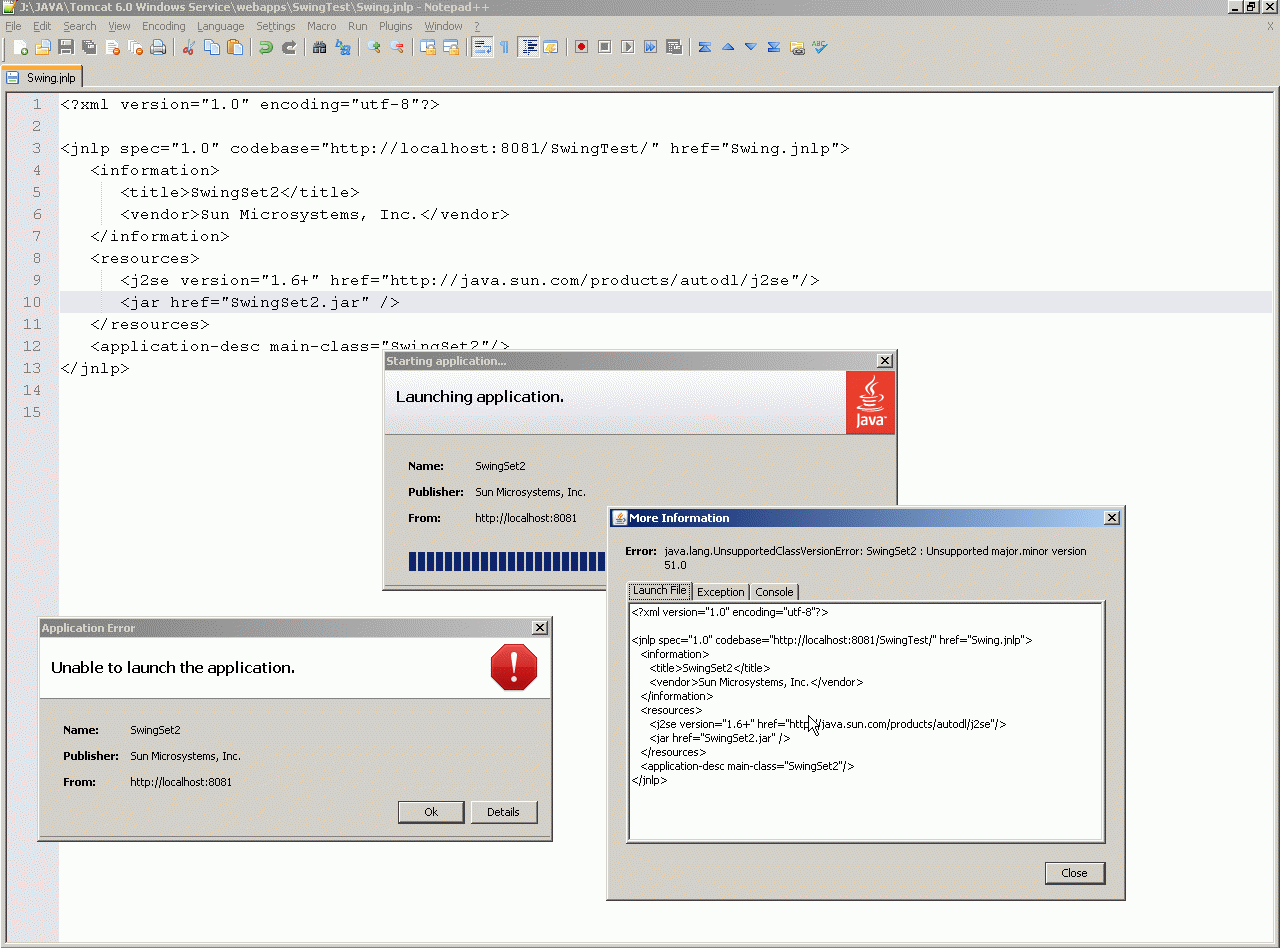The height and width of the screenshot is (948, 1280).
Task: Click the UnsupportedClassVersionError error text
Action: tap(875, 558)
